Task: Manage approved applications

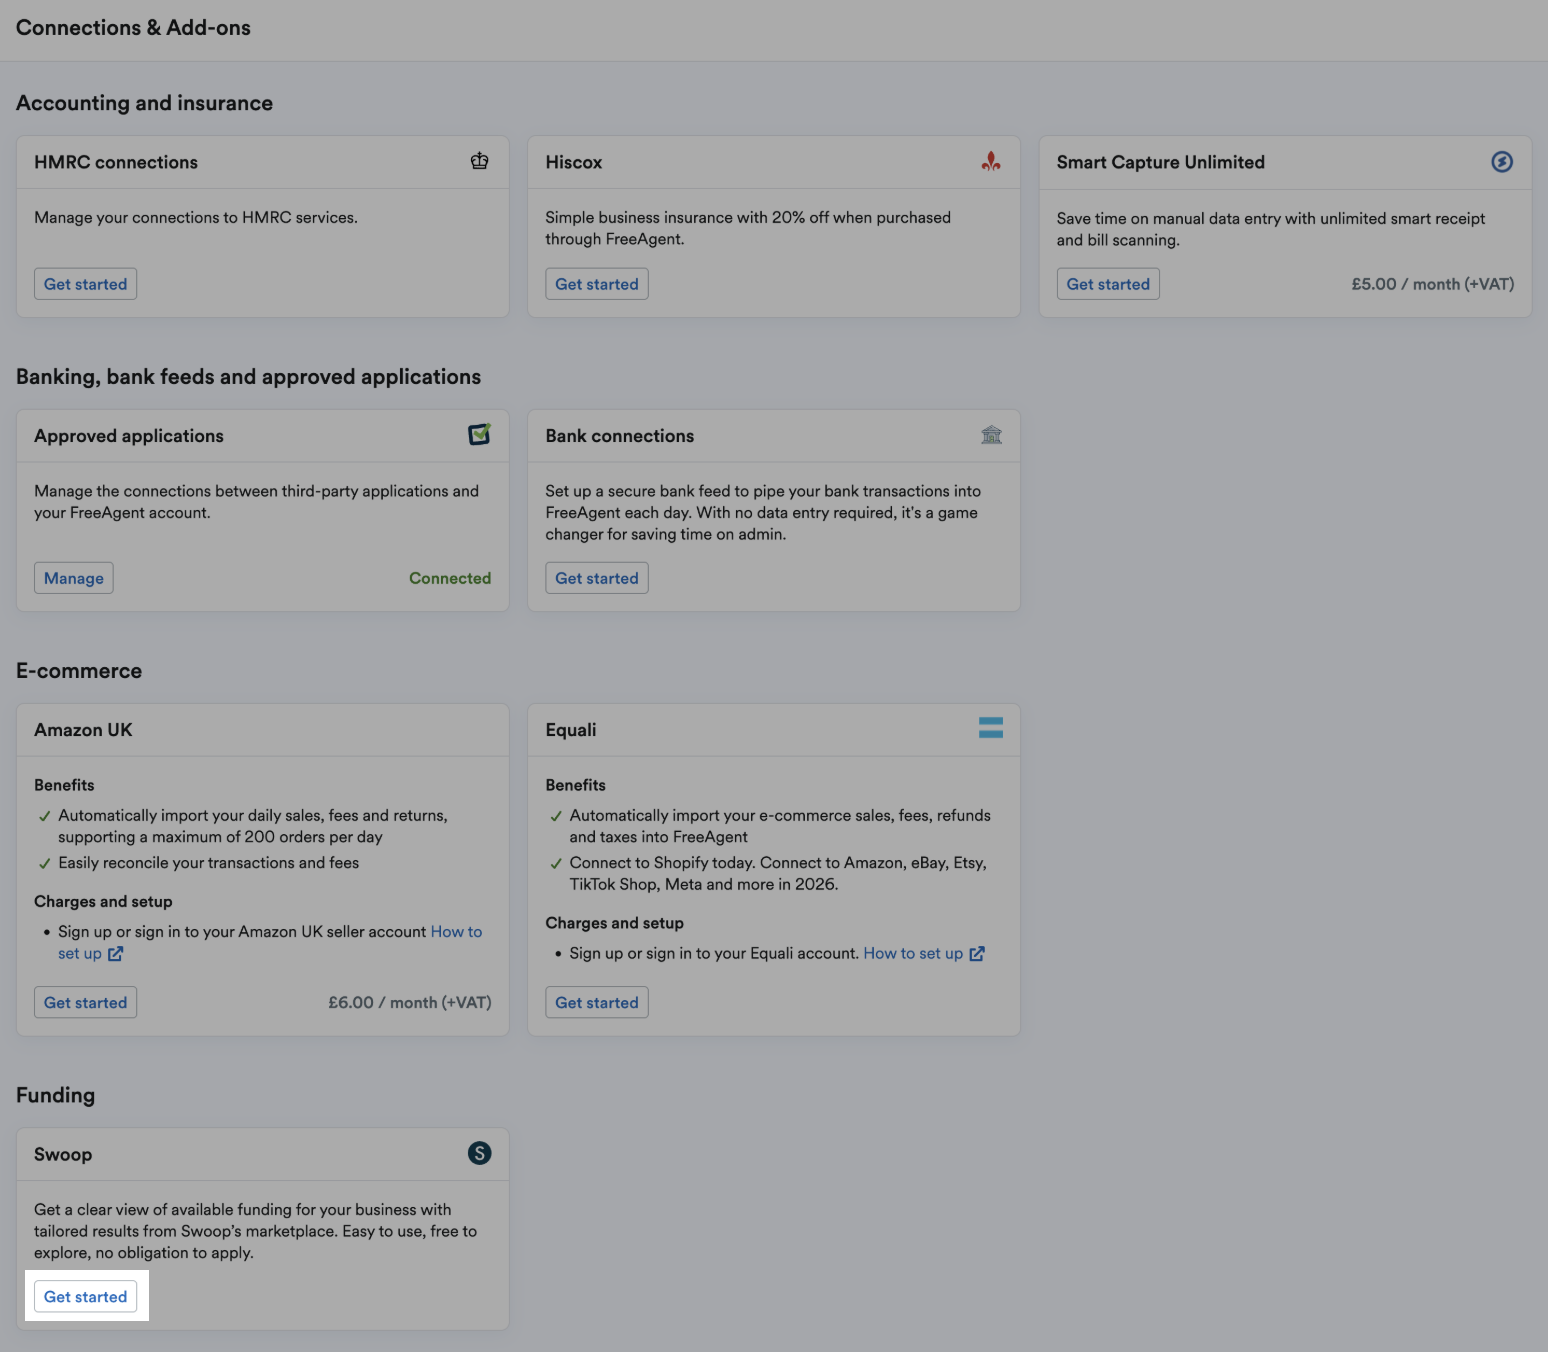Action: [74, 578]
